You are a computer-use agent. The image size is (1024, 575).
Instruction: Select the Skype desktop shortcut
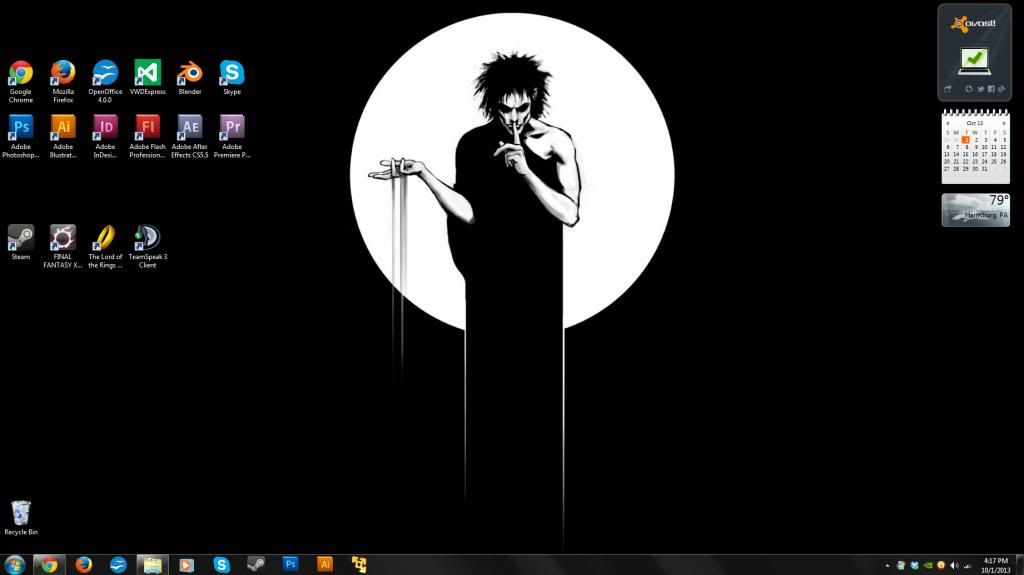(x=232, y=77)
